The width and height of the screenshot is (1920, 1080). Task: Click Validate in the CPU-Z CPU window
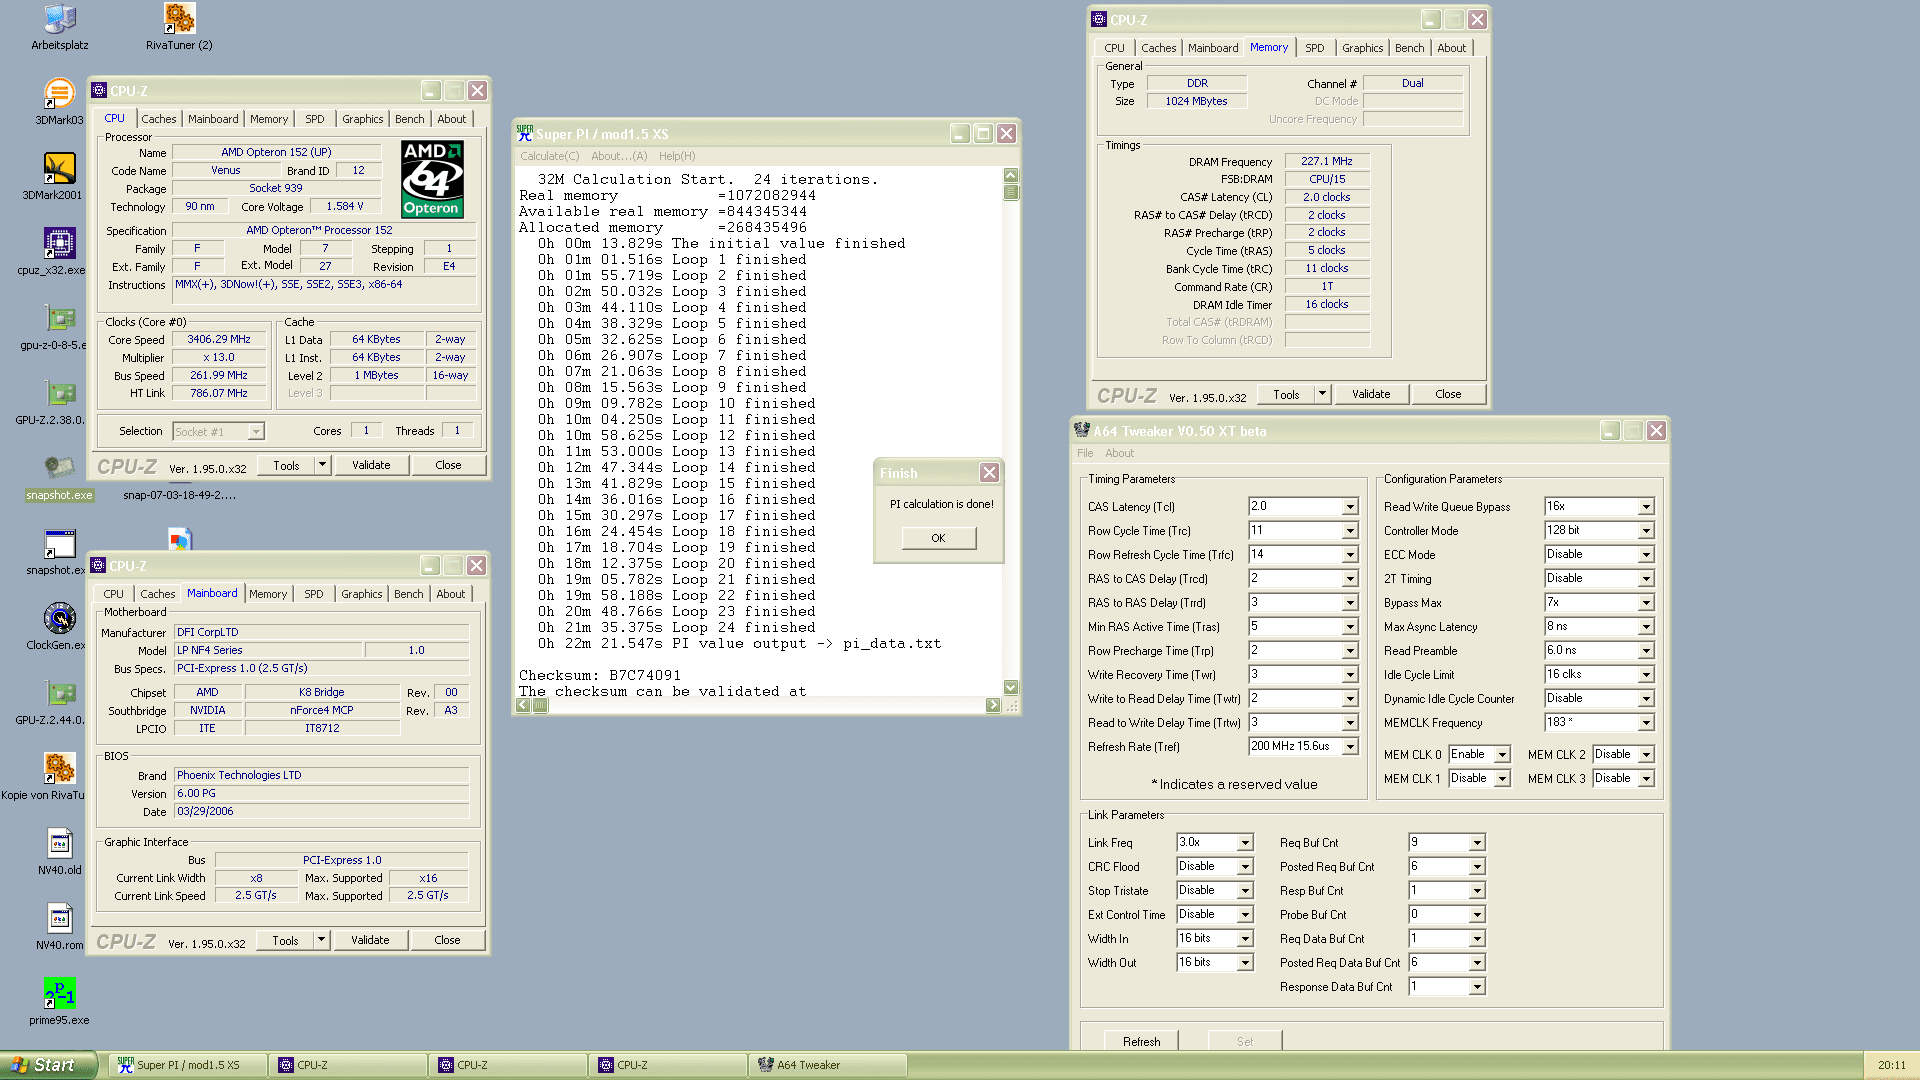[371, 465]
